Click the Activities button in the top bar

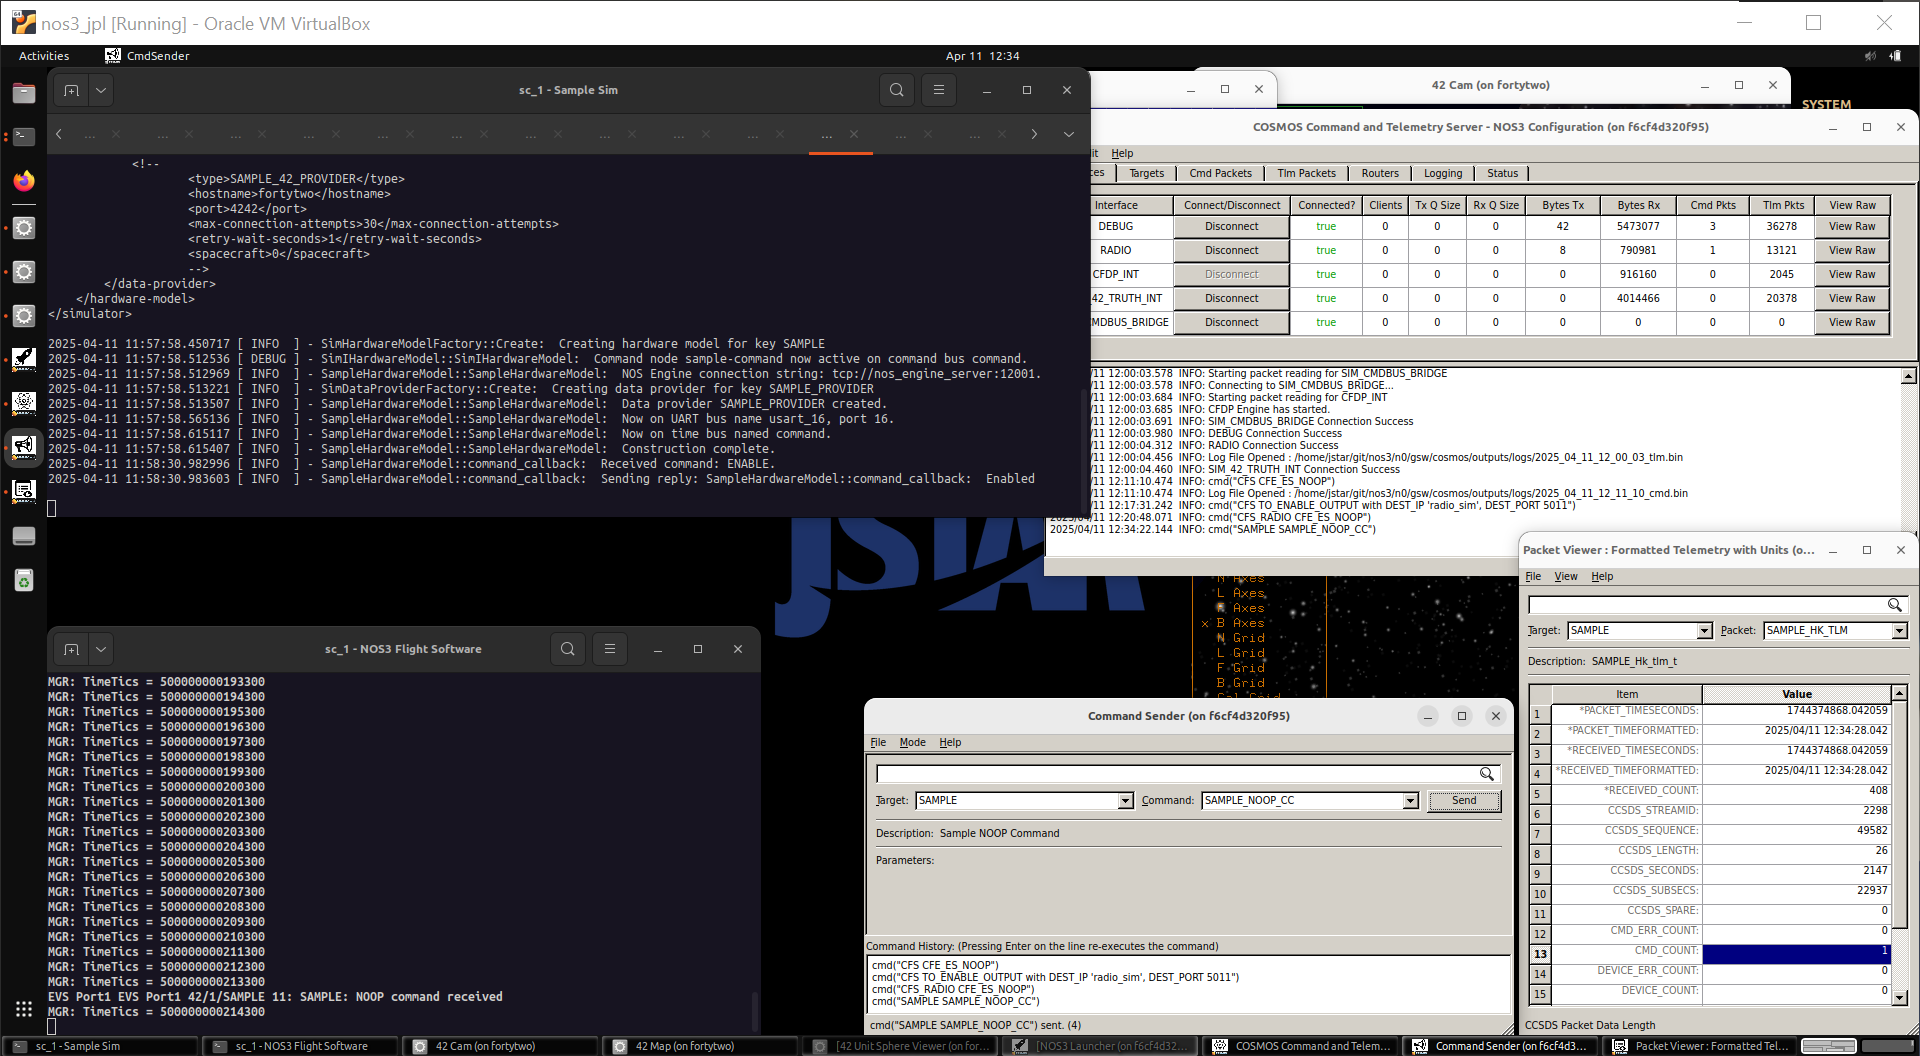coord(44,56)
